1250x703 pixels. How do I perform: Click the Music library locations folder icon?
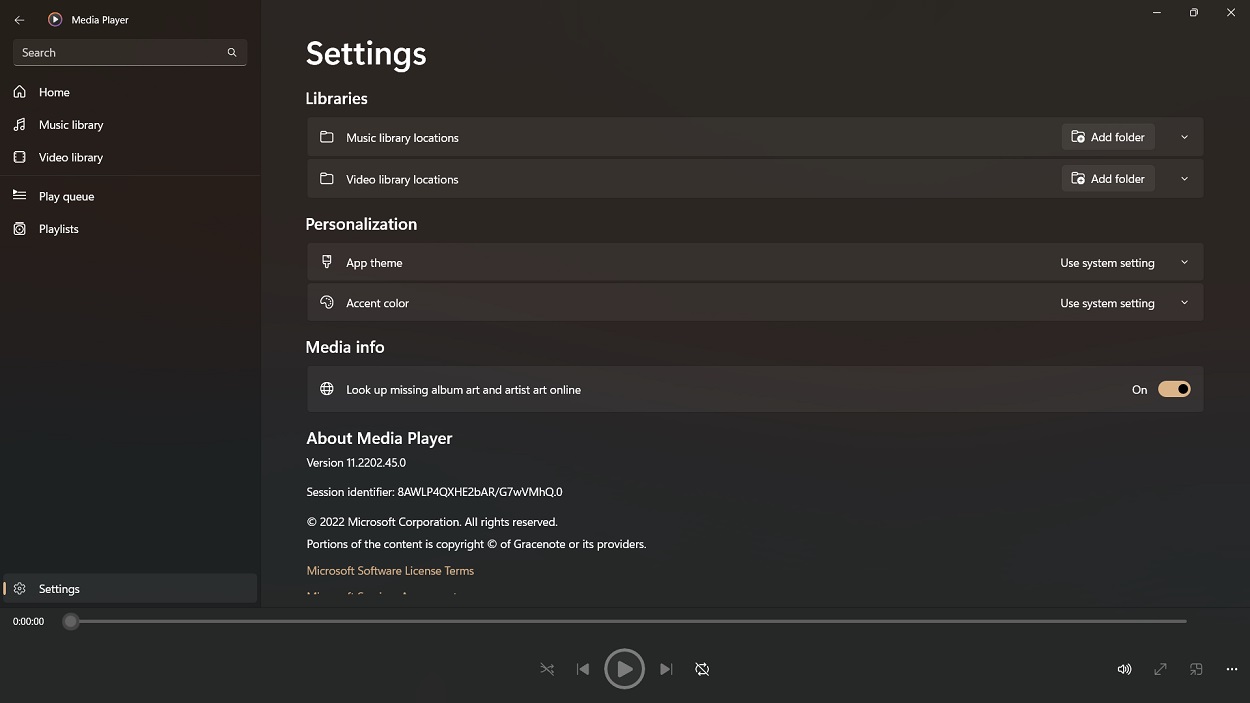click(326, 137)
